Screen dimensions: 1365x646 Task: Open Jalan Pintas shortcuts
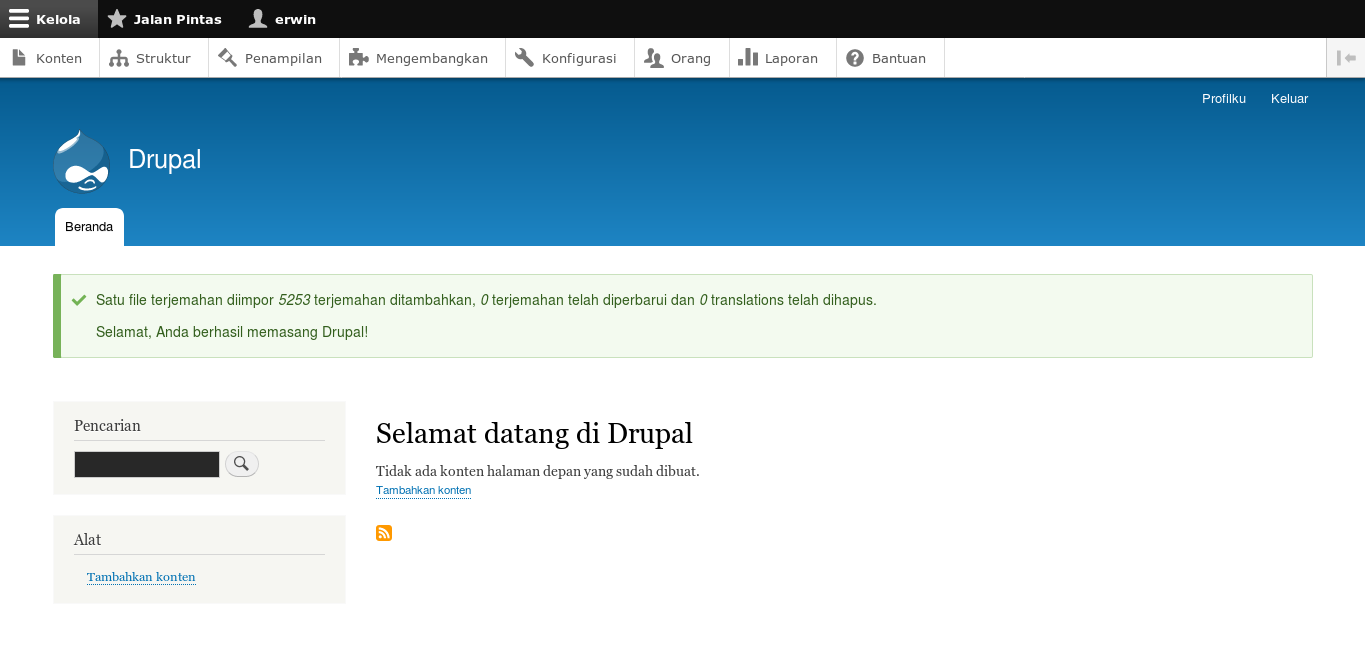coord(164,19)
